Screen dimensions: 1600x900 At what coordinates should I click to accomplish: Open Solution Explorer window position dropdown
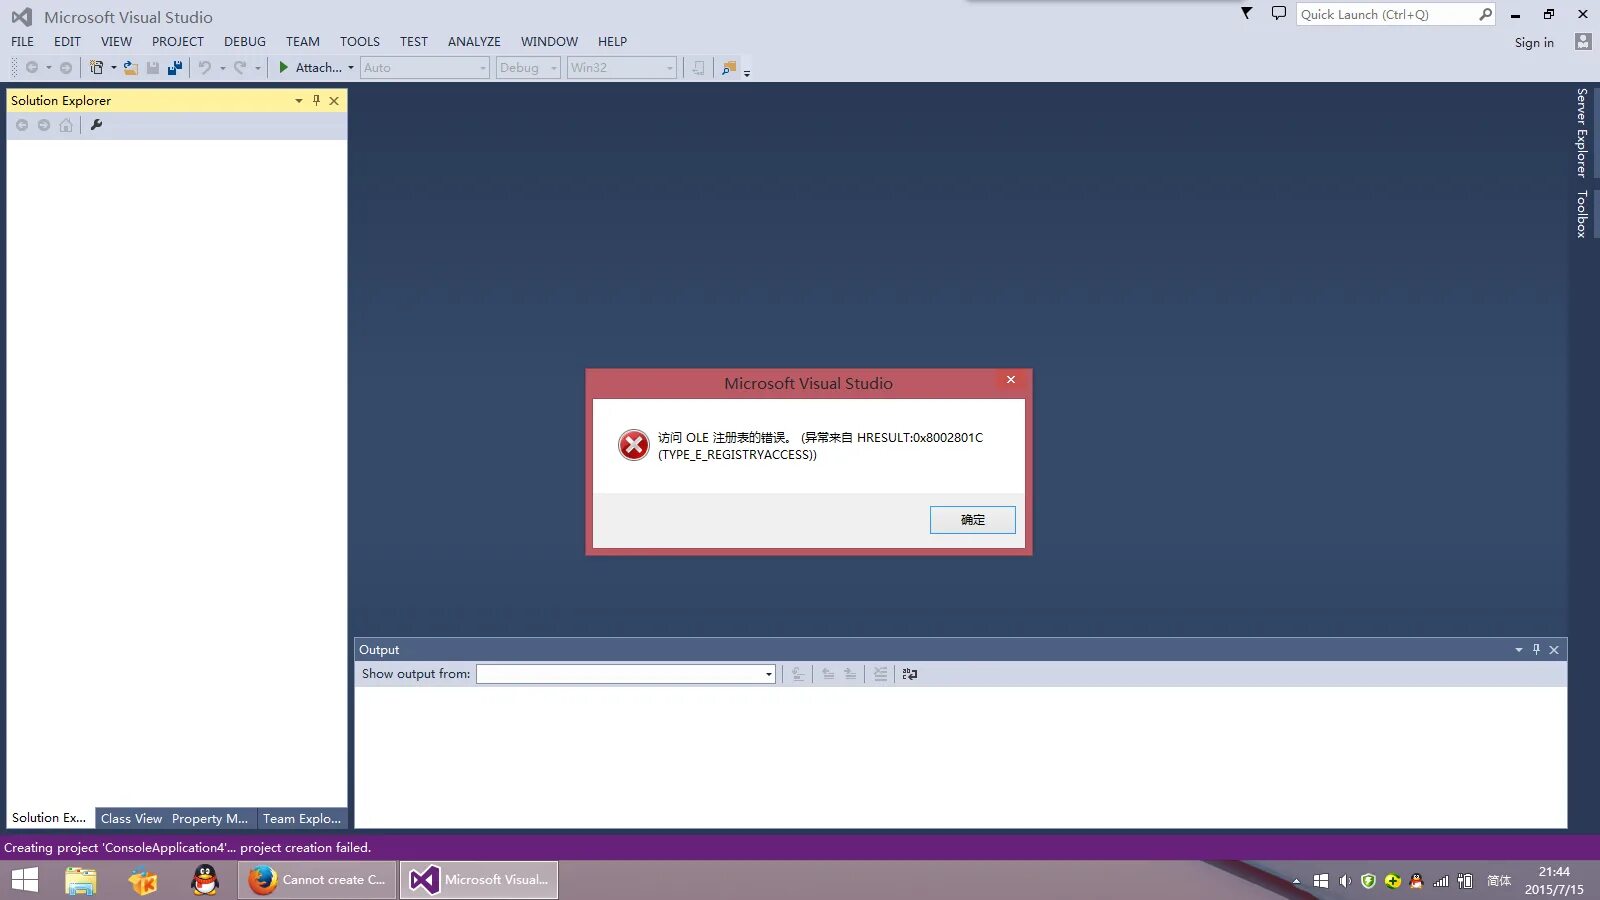coord(298,100)
